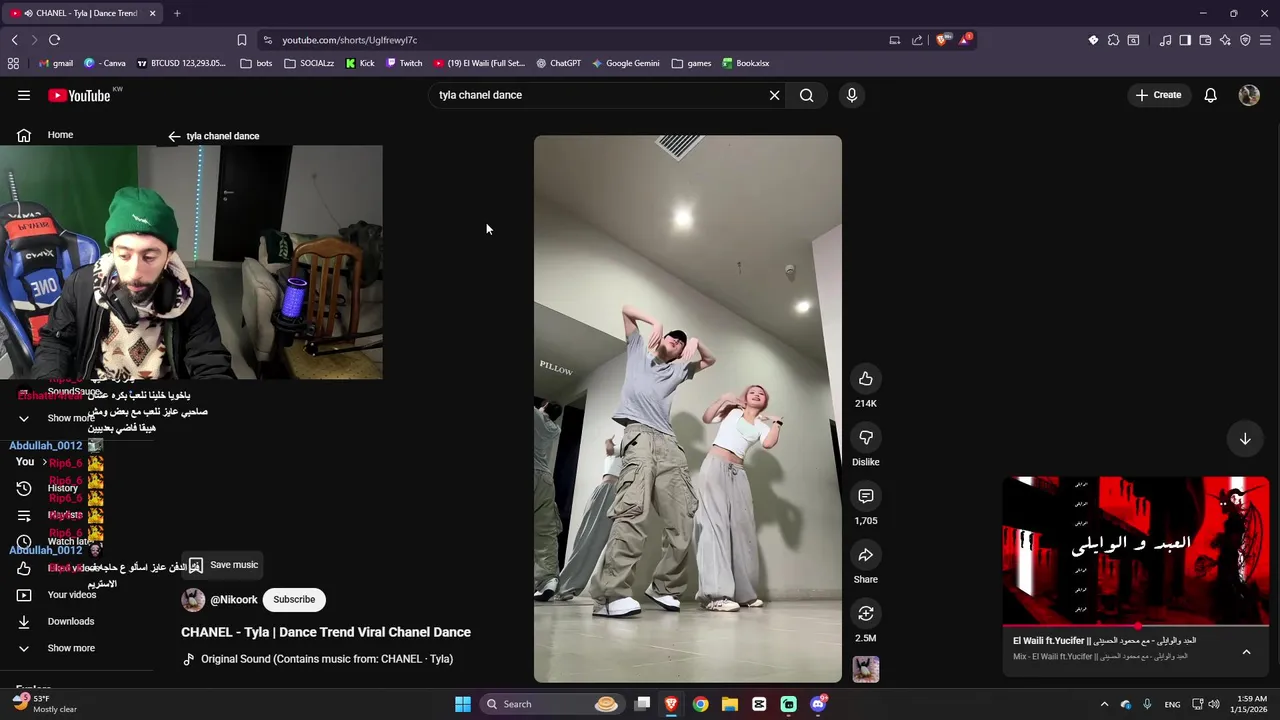Open the new tab plus button
Image resolution: width=1280 pixels, height=720 pixels.
pos(177,13)
